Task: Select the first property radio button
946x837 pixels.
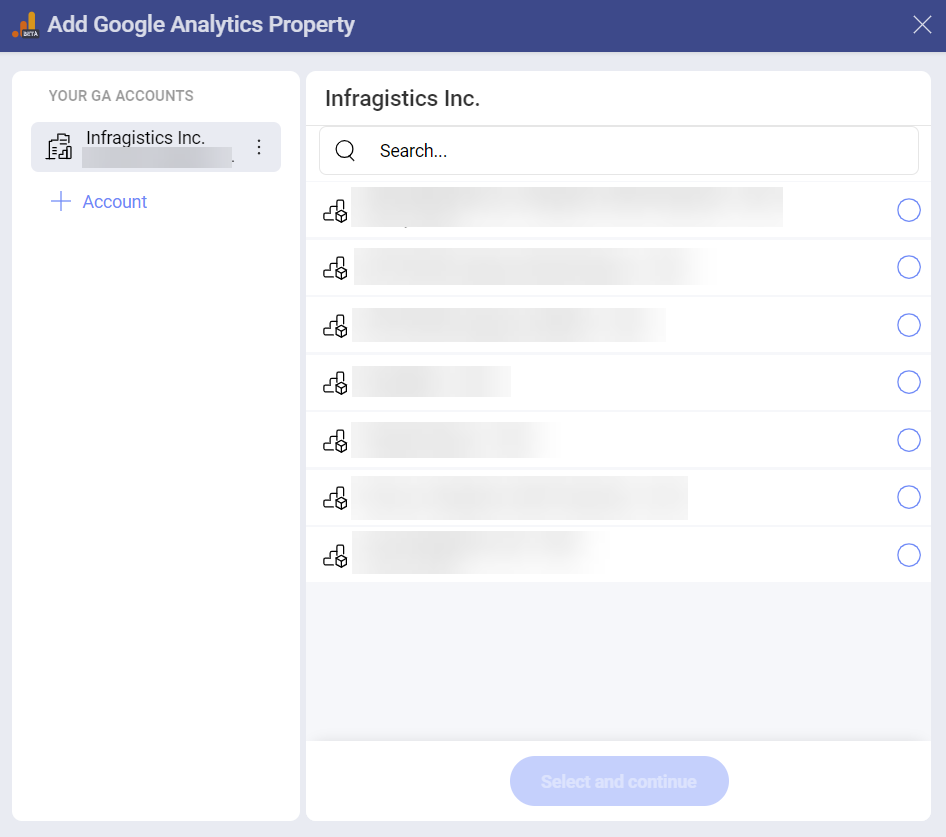Action: 909,210
